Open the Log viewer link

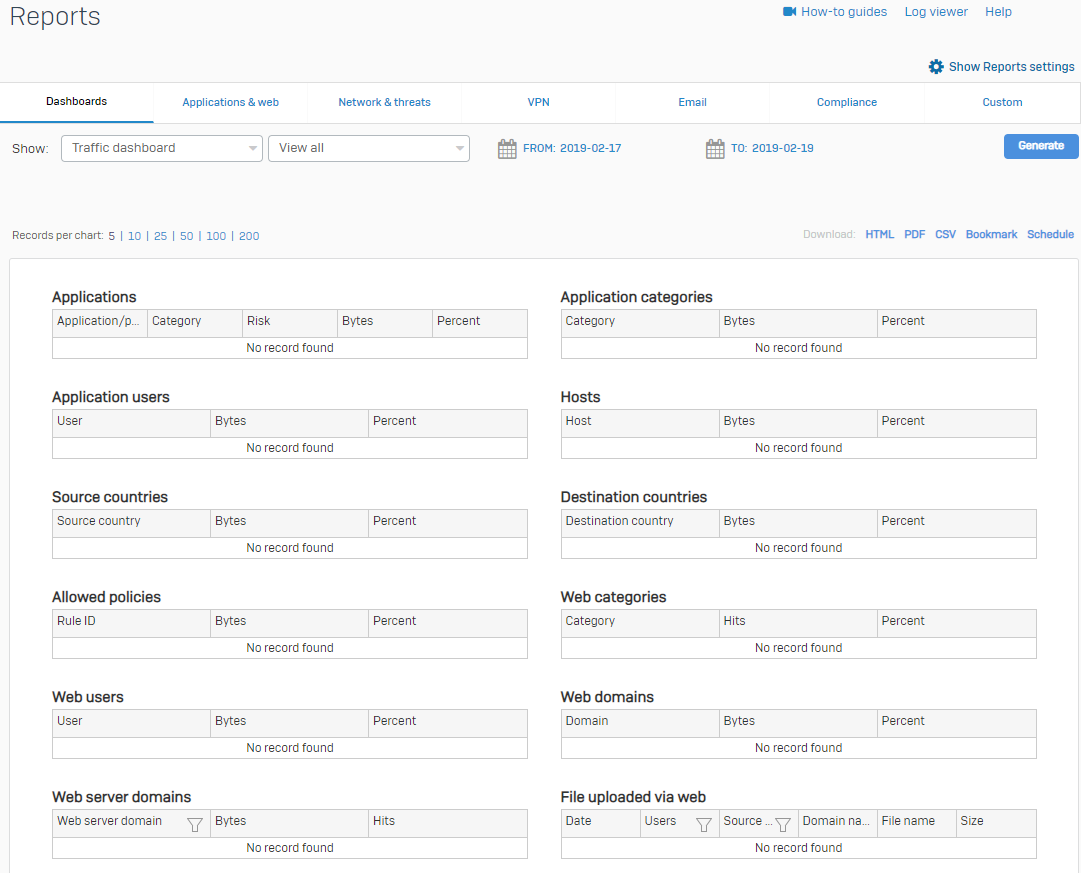pyautogui.click(x=935, y=12)
